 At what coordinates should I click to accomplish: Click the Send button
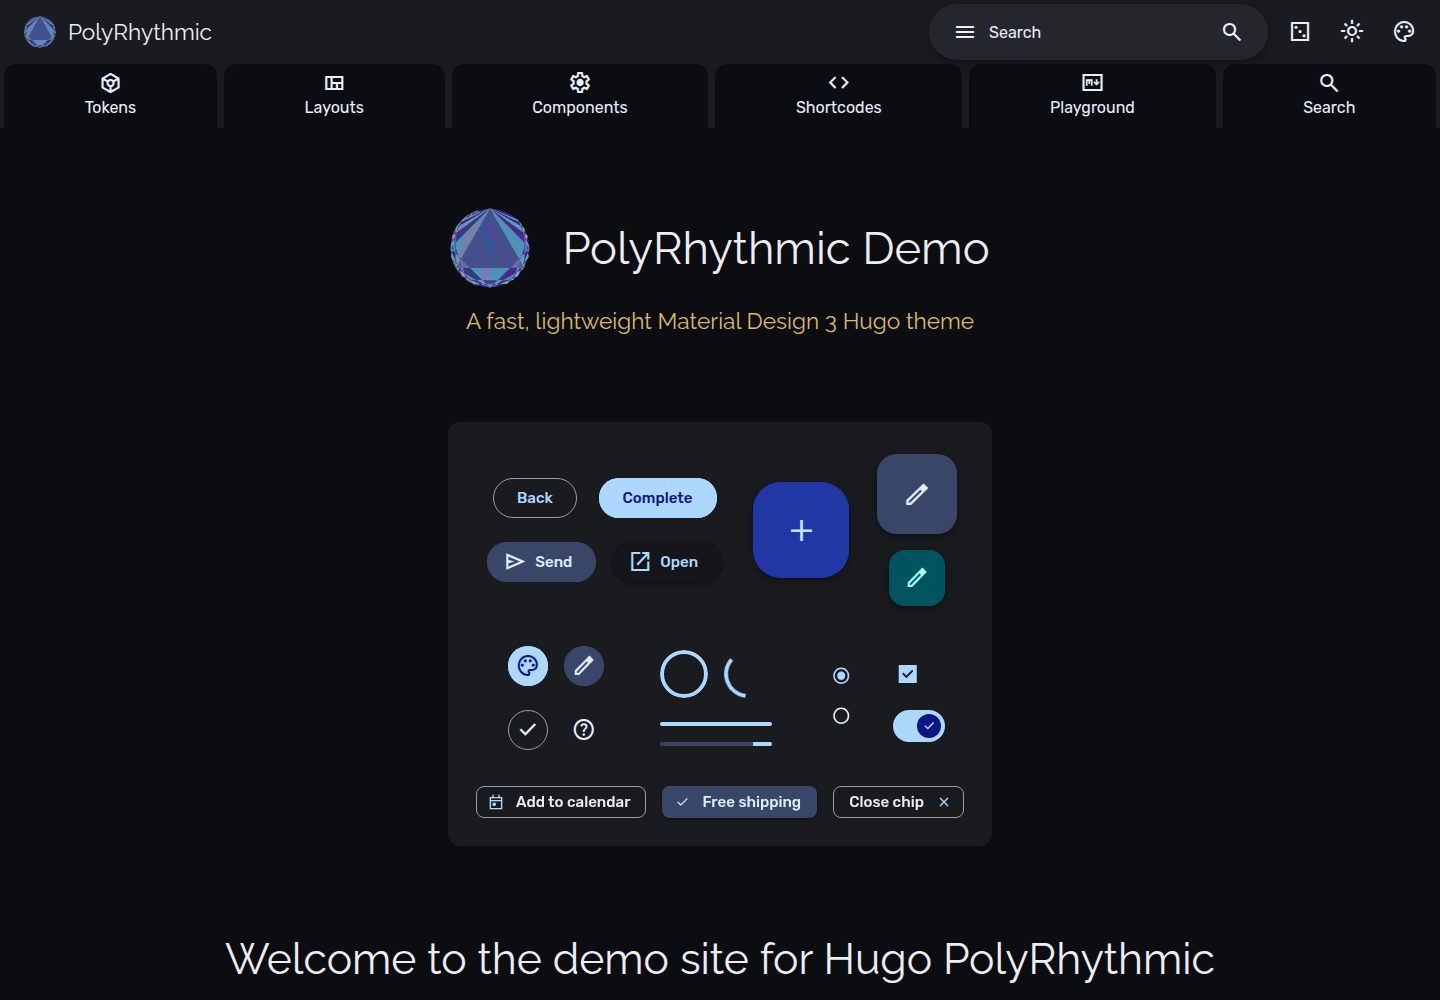click(x=541, y=562)
